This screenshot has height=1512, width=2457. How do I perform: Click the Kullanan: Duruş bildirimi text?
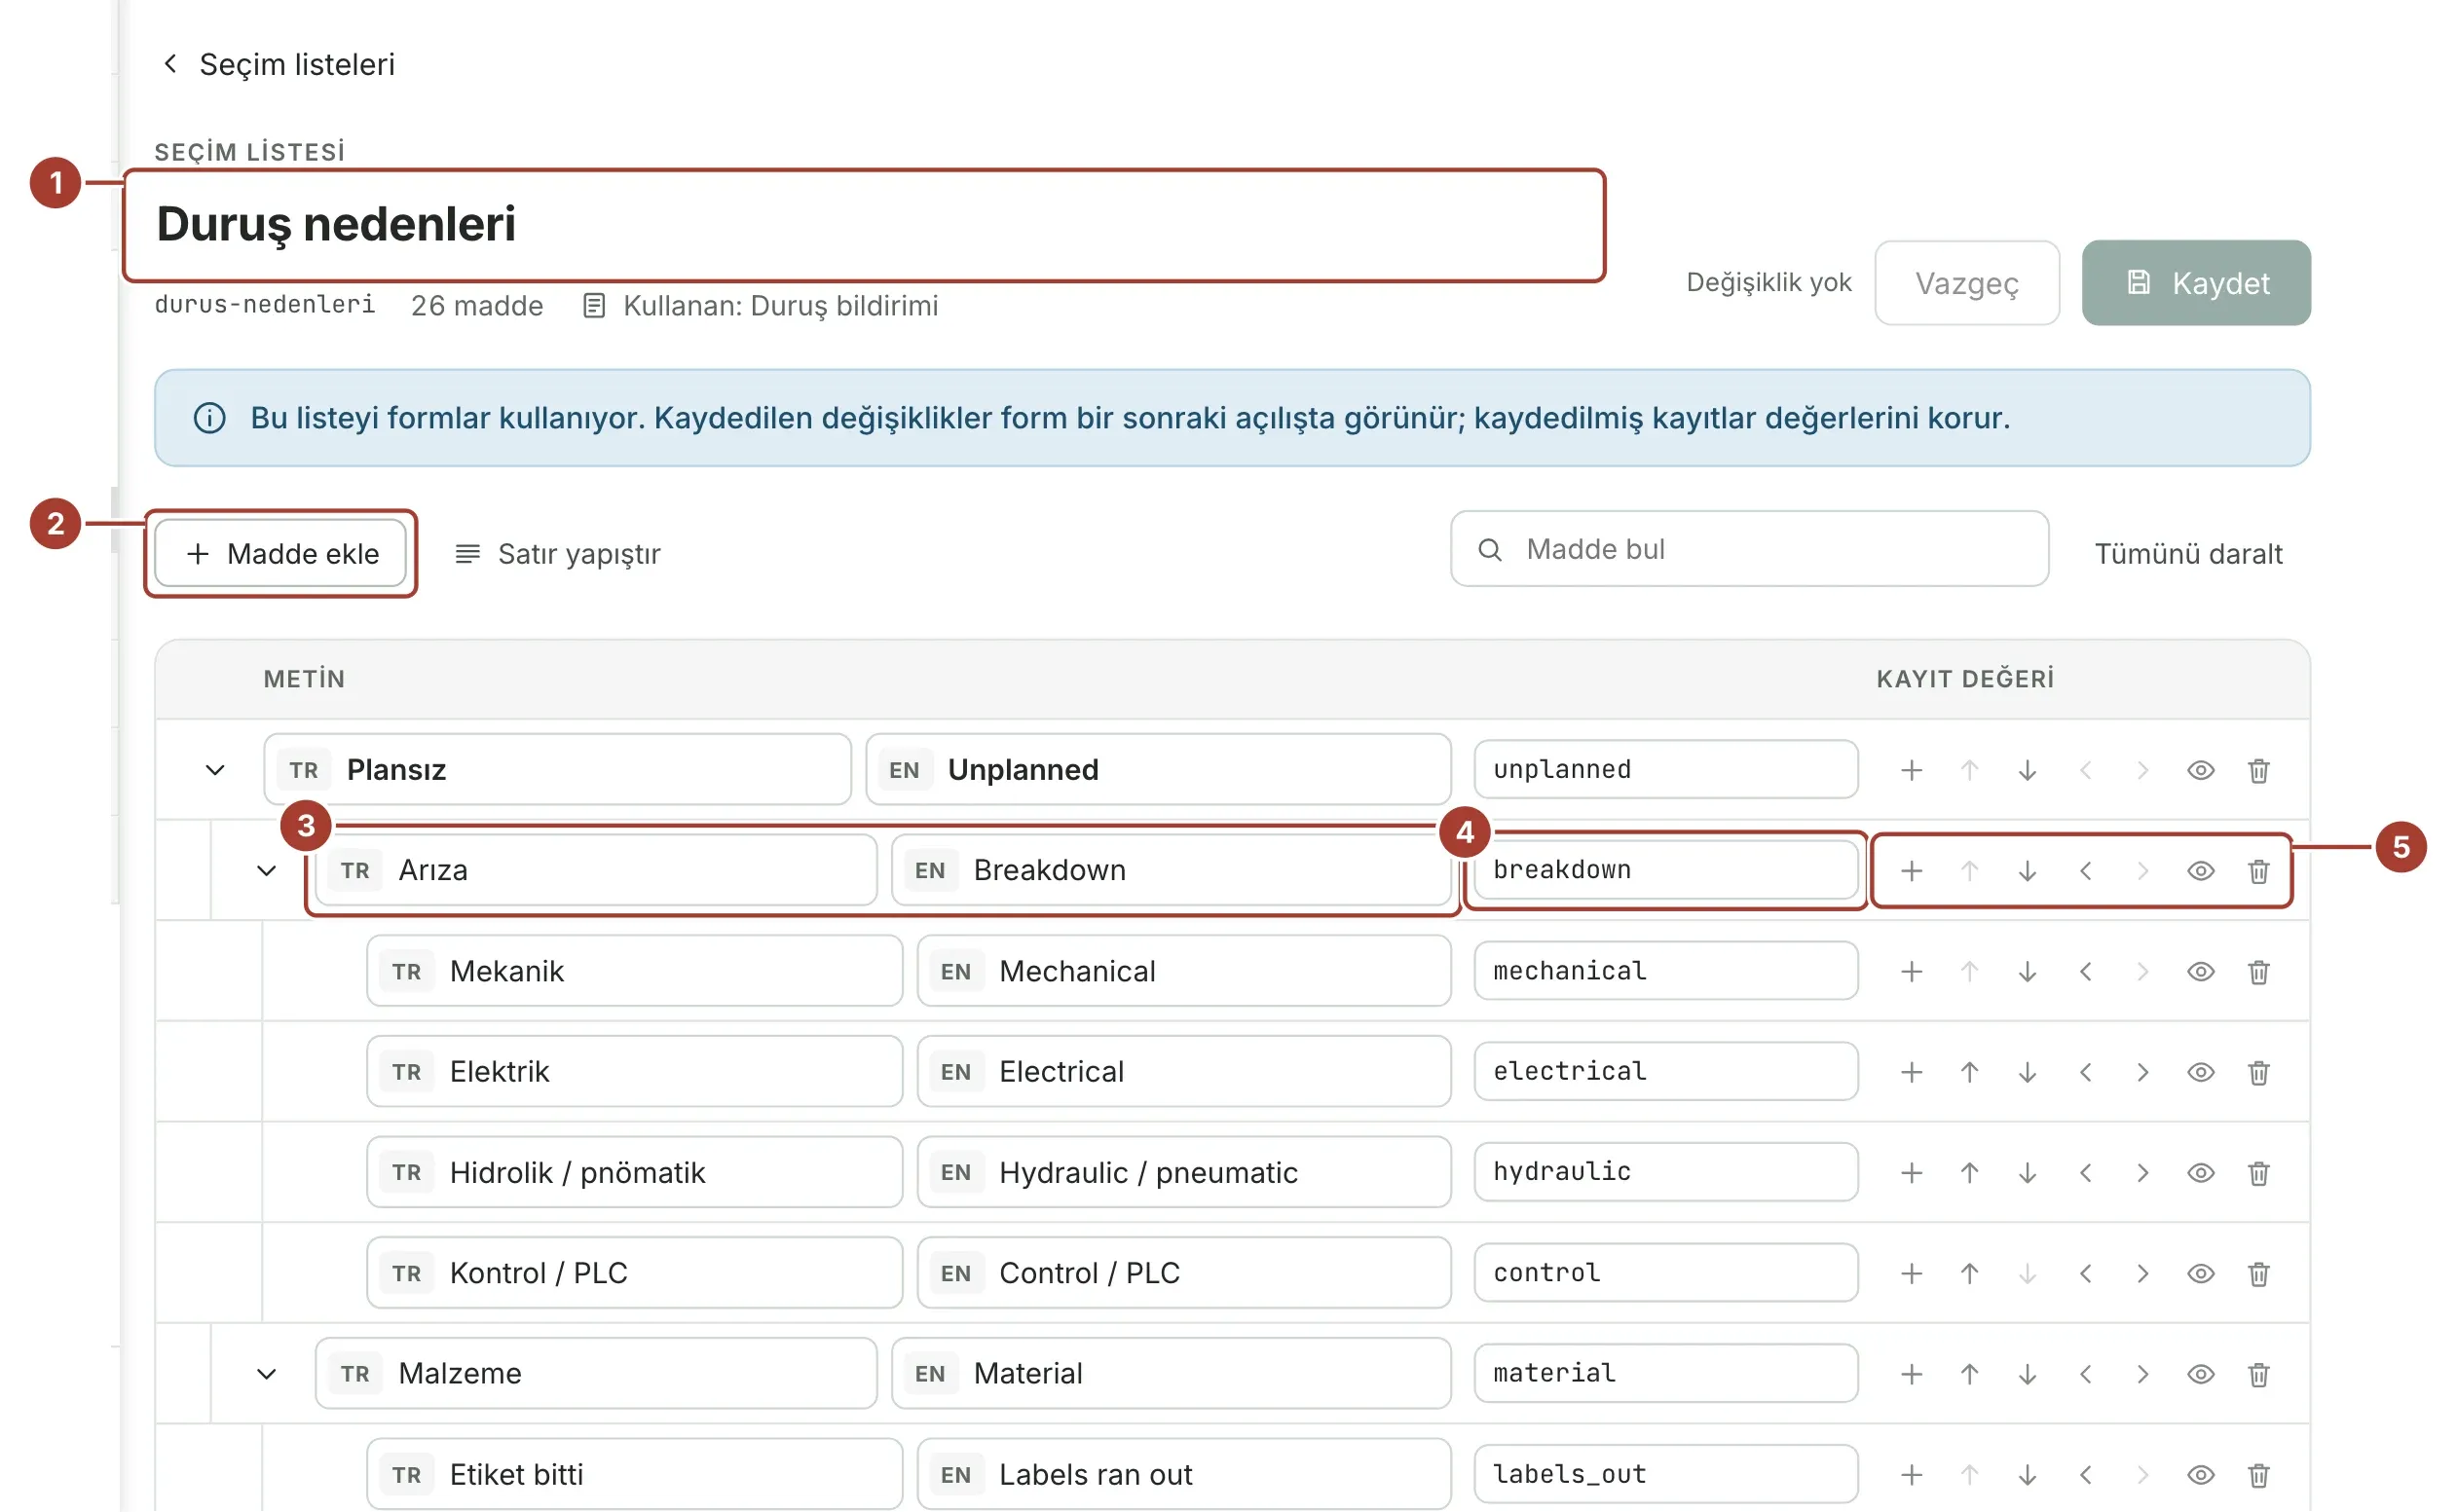pyautogui.click(x=780, y=306)
